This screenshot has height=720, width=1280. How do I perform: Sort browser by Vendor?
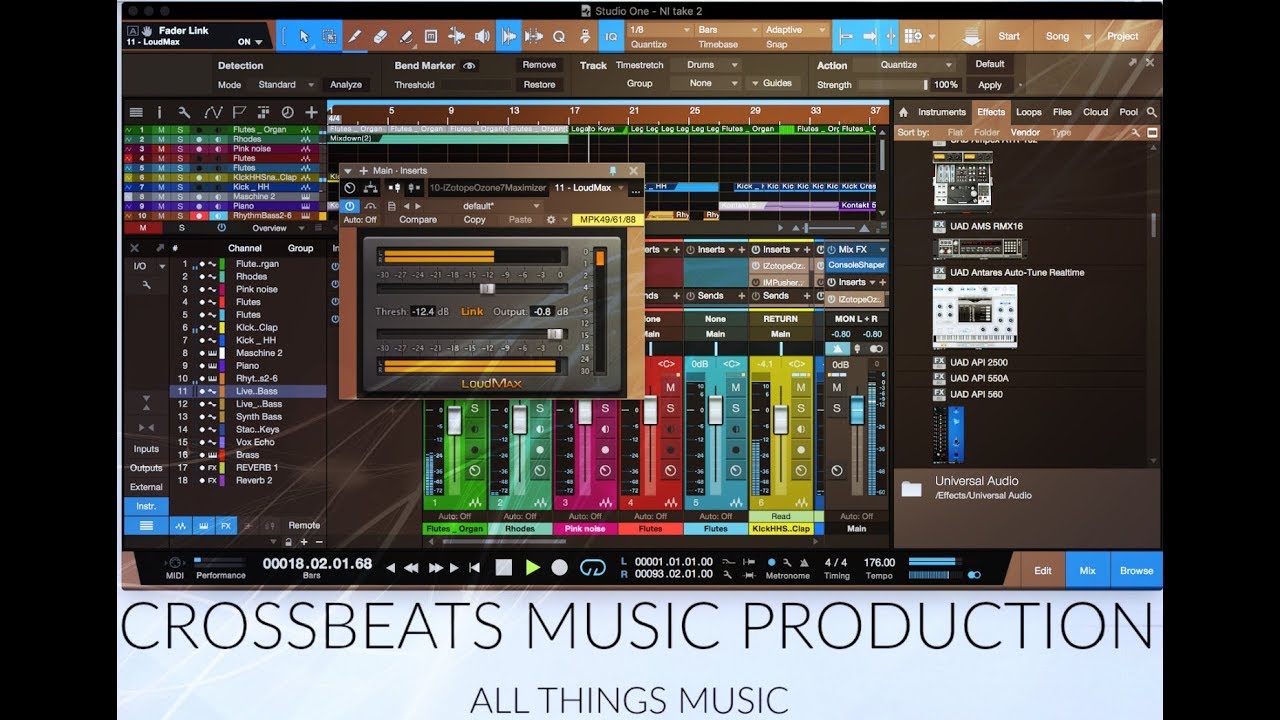1025,132
